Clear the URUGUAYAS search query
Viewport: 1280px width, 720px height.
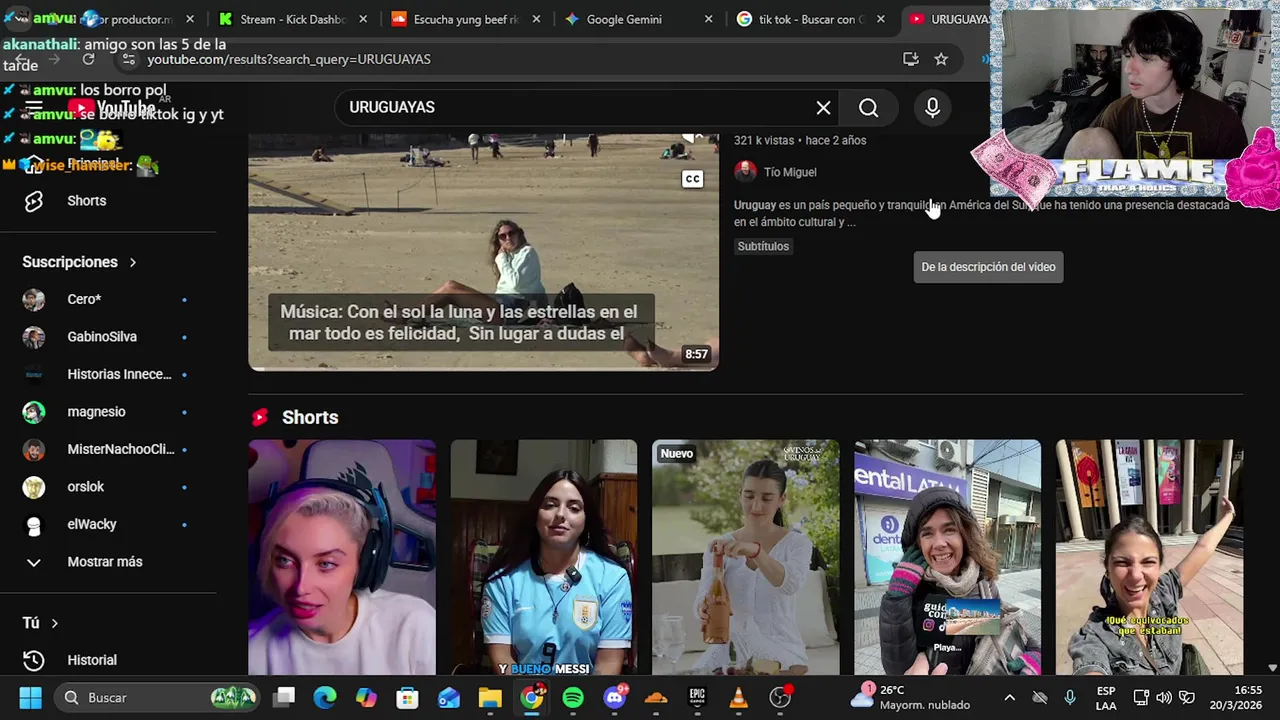[823, 107]
